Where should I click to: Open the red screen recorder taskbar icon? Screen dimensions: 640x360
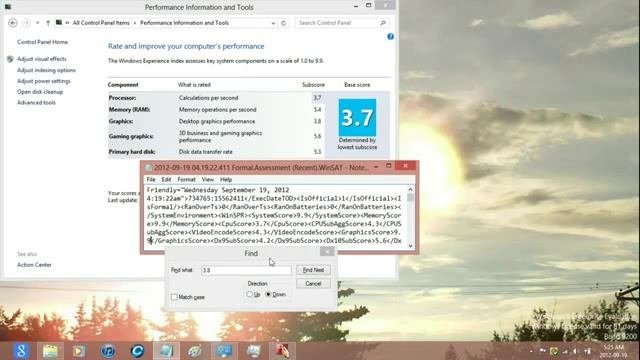282,351
